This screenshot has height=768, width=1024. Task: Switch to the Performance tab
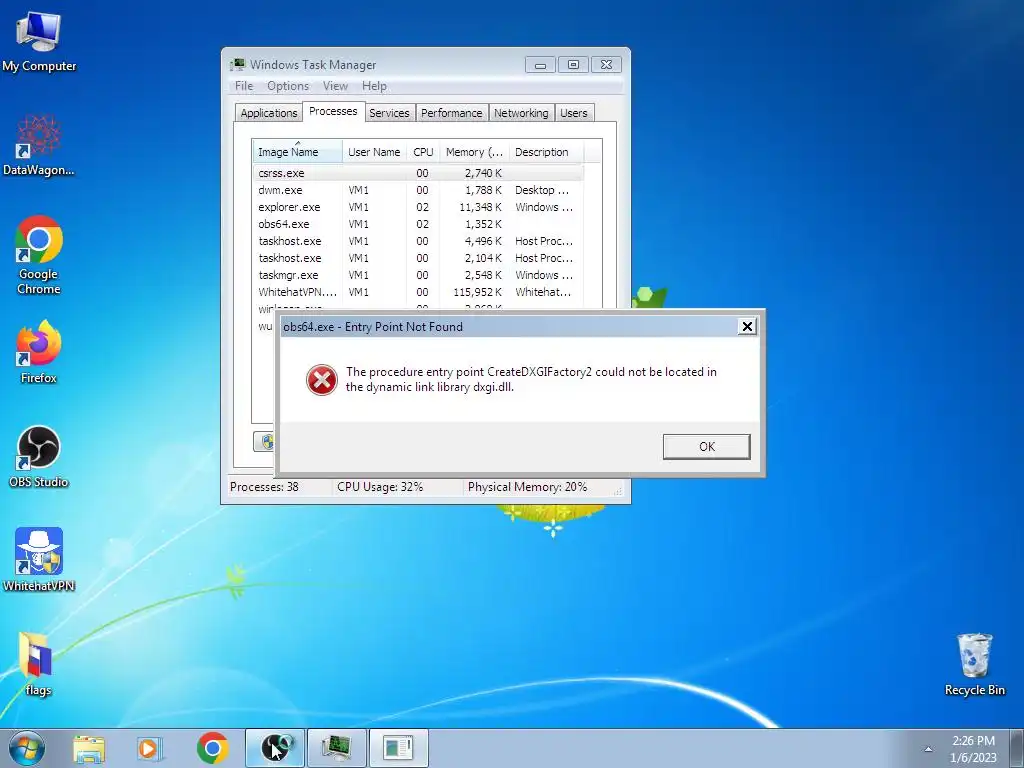click(451, 113)
